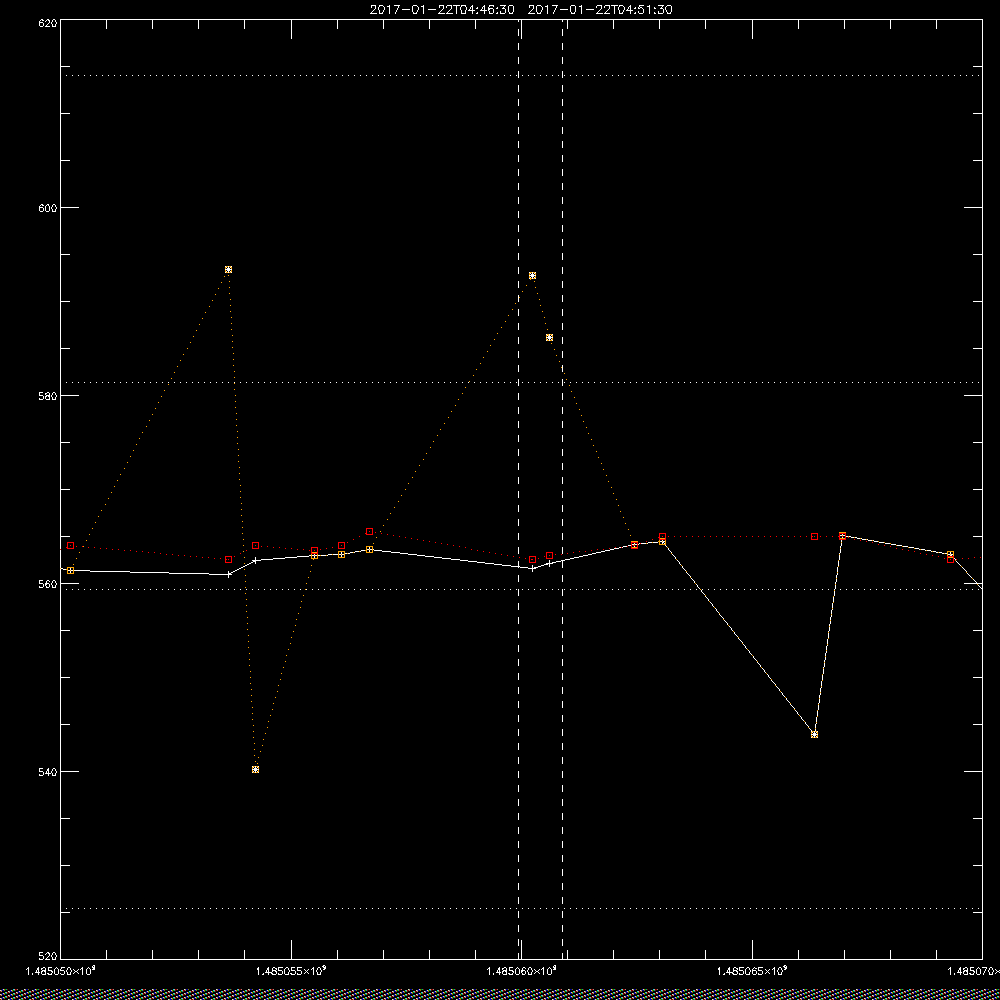Viewport: 1000px width, 1000px height.
Task: Select the leftmost red square data marker
Action: coord(70,545)
